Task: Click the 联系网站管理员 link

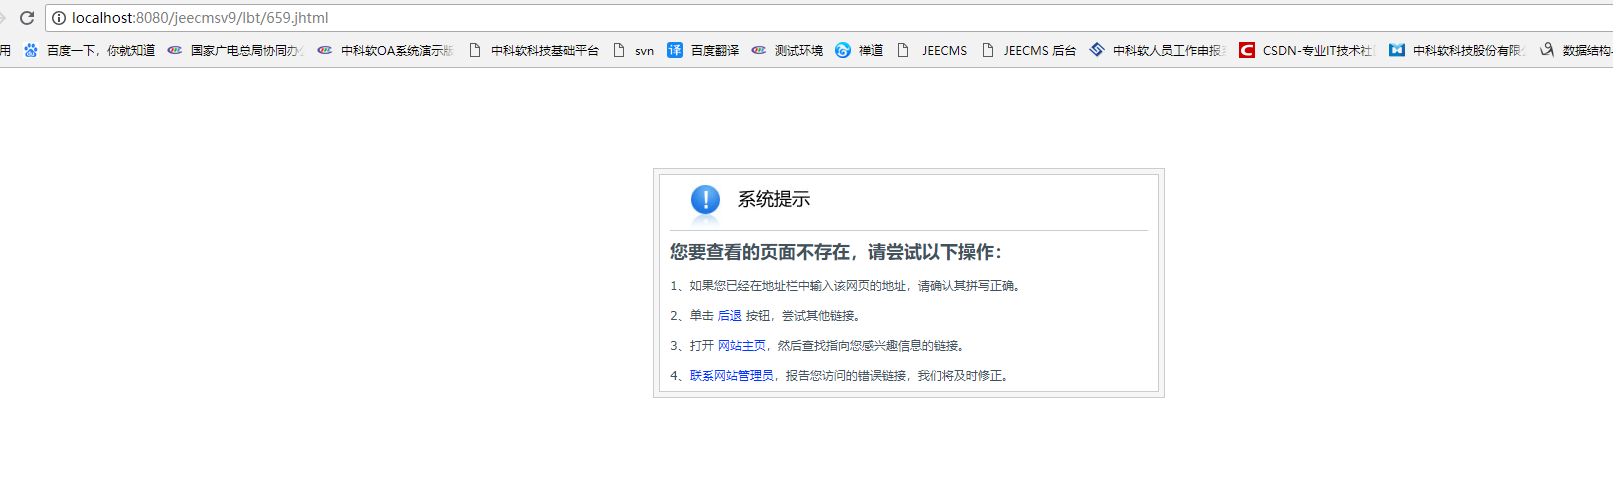Action: (732, 376)
